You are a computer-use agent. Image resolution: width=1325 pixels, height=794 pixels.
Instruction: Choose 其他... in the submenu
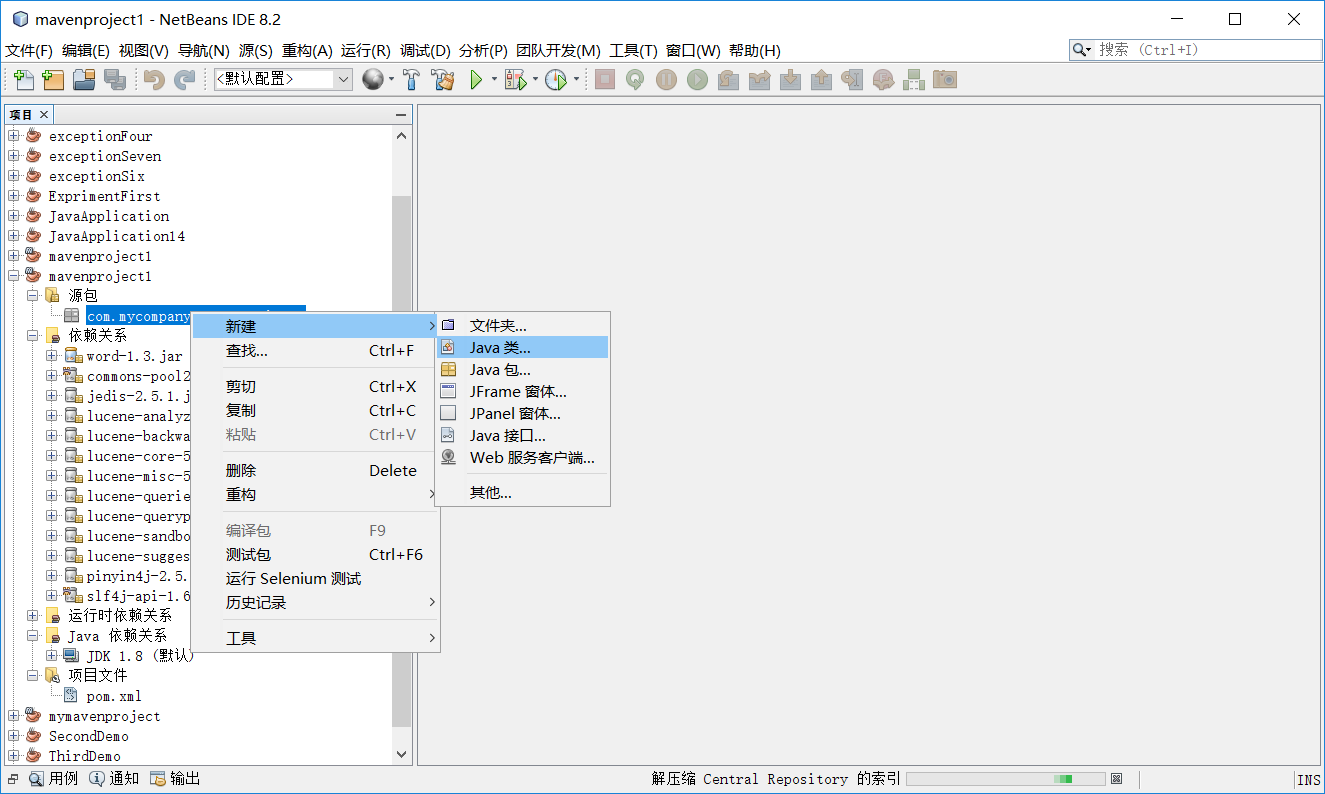coord(522,493)
